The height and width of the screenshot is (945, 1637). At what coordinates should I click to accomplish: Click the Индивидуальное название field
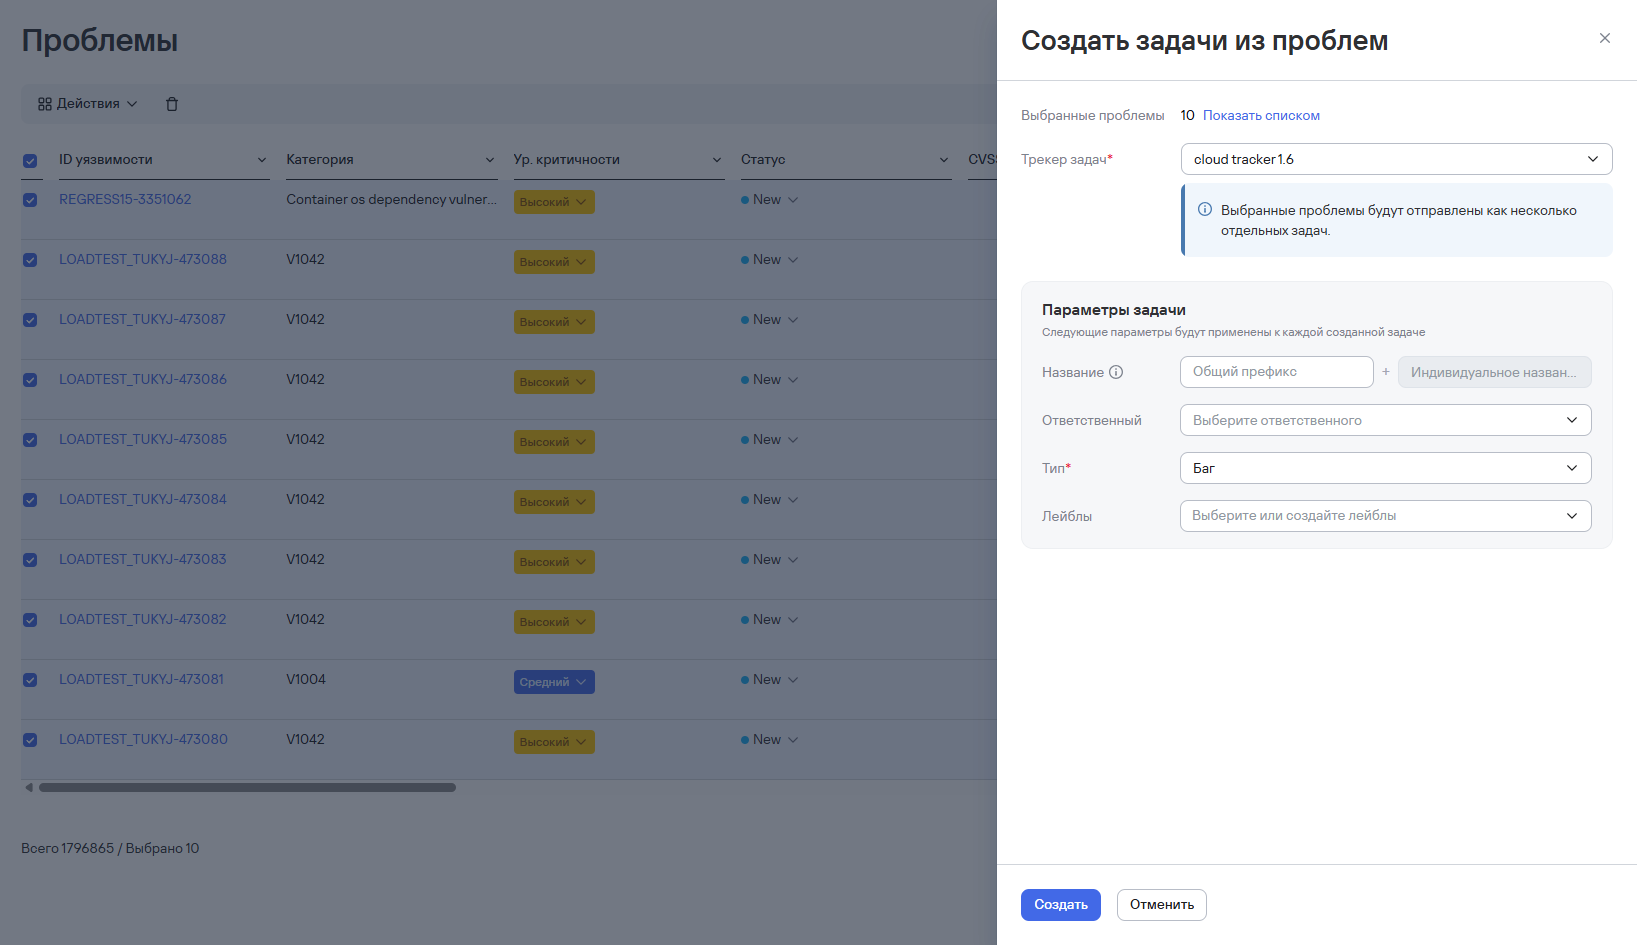(1495, 372)
